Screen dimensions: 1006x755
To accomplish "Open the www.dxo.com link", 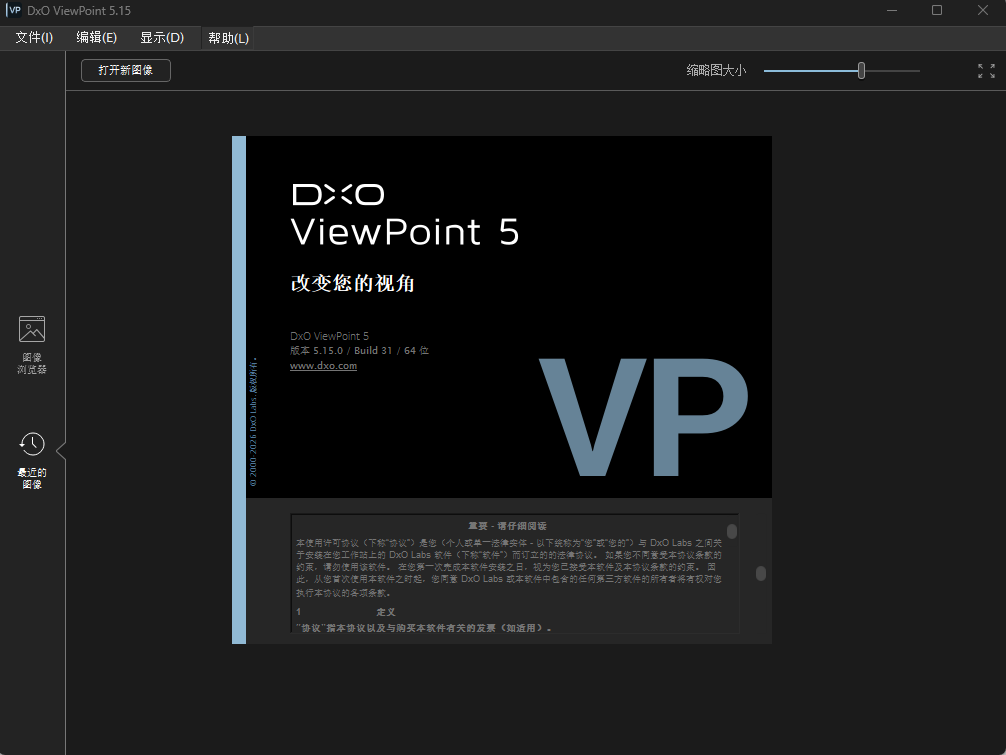I will [323, 366].
